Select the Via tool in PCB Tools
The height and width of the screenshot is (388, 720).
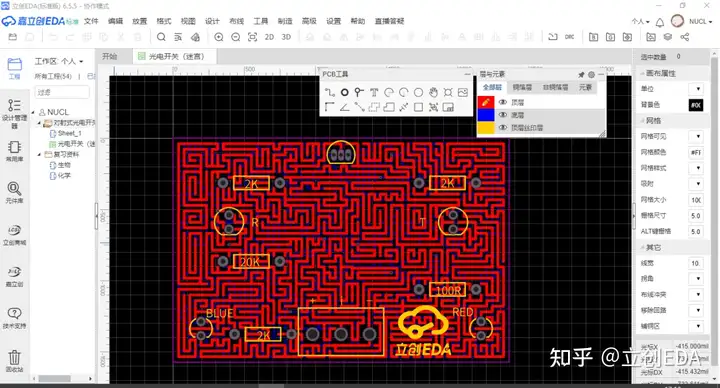(359, 92)
